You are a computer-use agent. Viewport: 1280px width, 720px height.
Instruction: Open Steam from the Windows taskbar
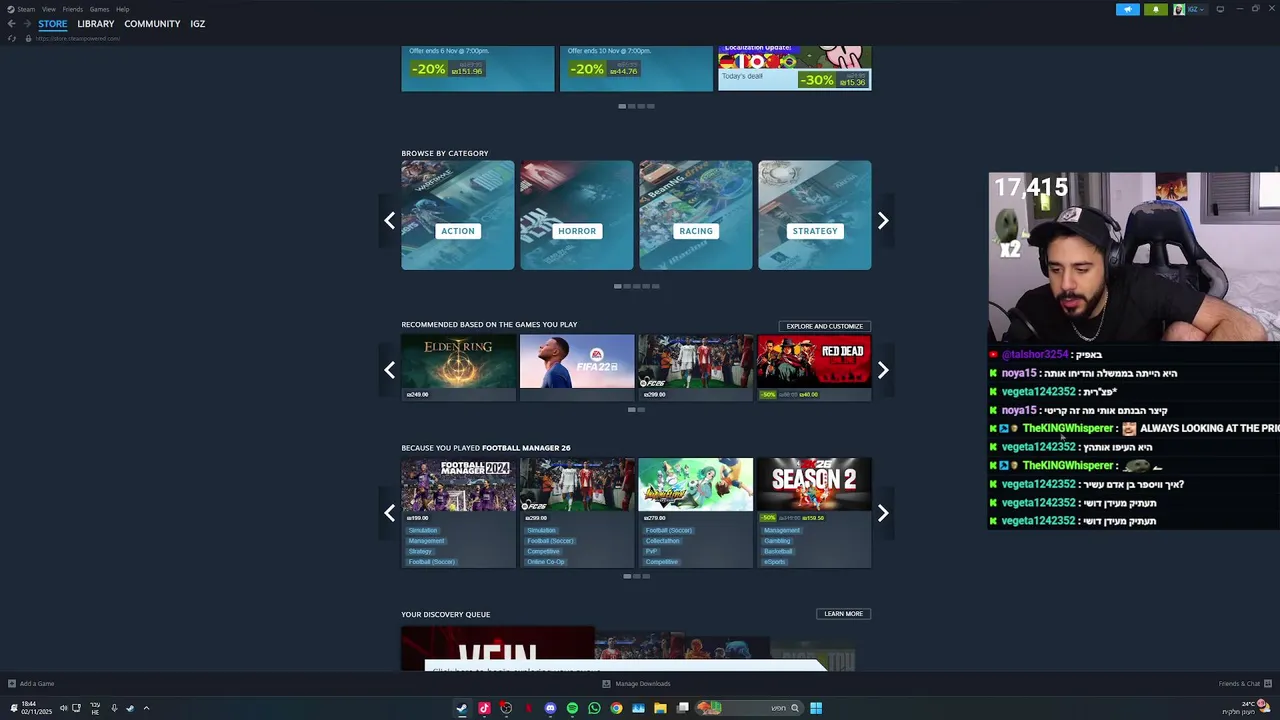pos(462,708)
